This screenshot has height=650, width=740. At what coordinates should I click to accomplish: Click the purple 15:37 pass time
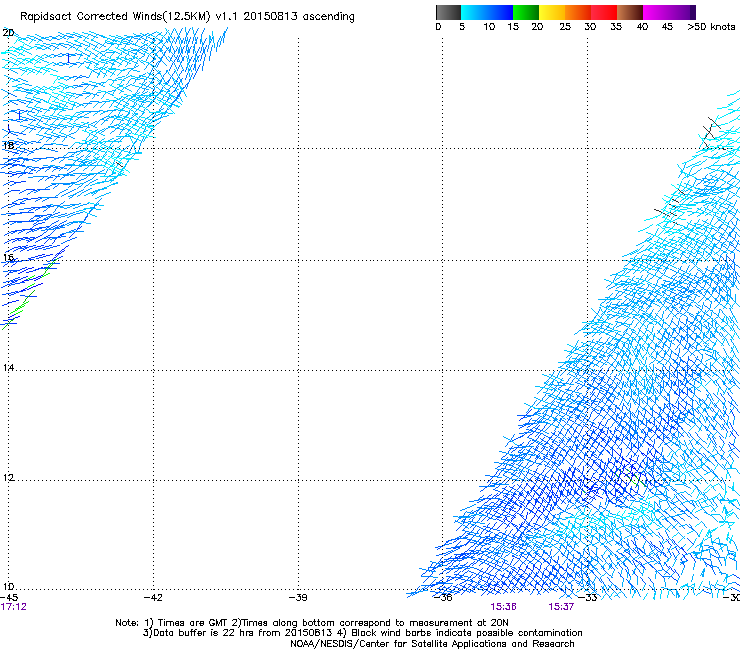(x=561, y=607)
